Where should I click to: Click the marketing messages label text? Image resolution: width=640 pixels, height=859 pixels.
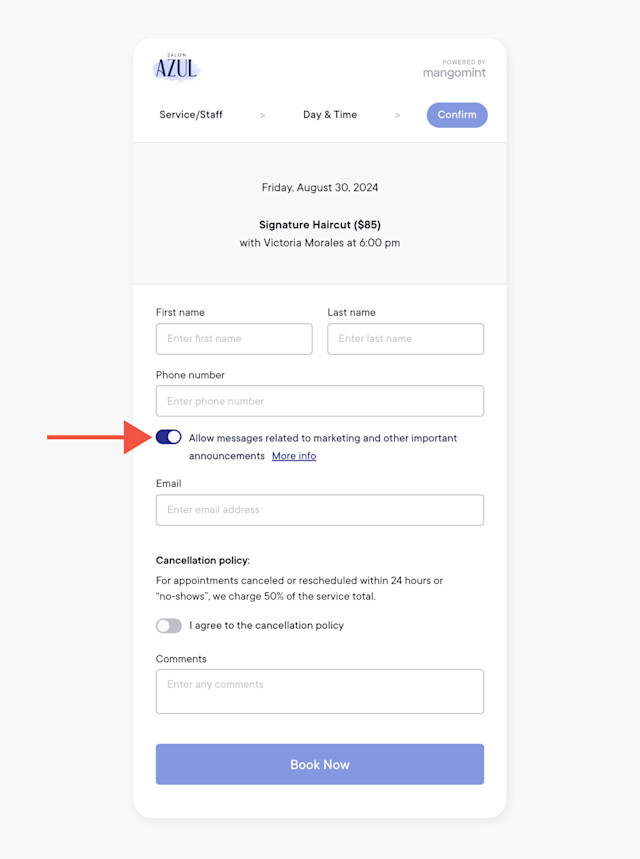coord(323,446)
